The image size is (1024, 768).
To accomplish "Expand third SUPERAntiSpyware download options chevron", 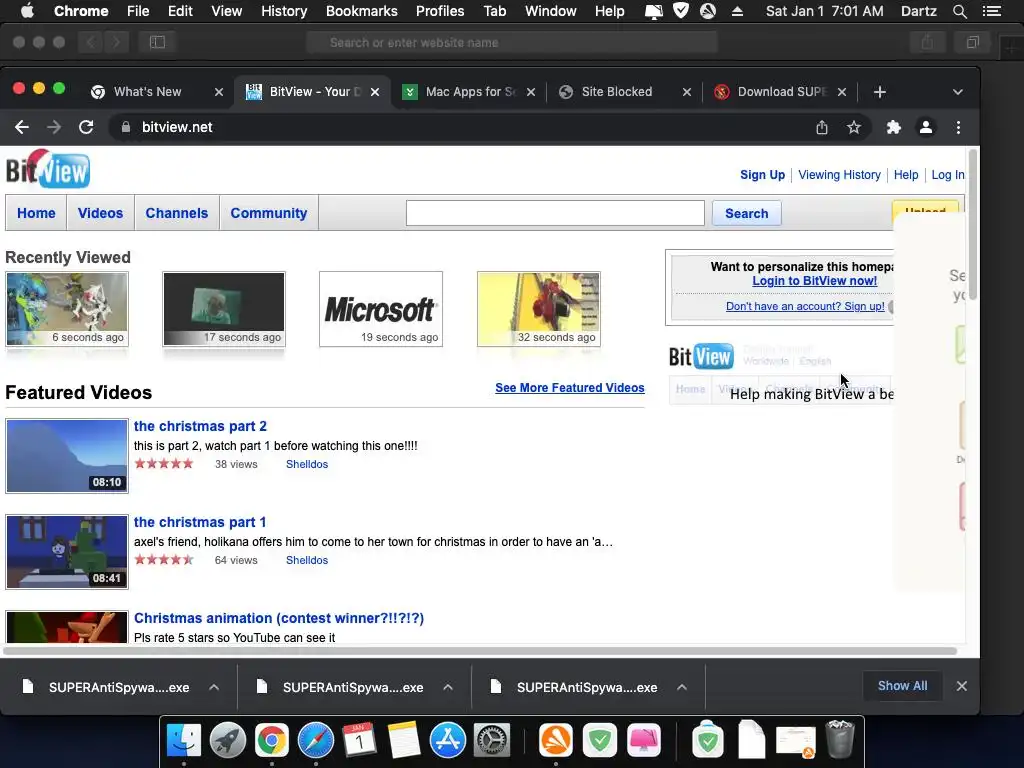I will point(682,687).
